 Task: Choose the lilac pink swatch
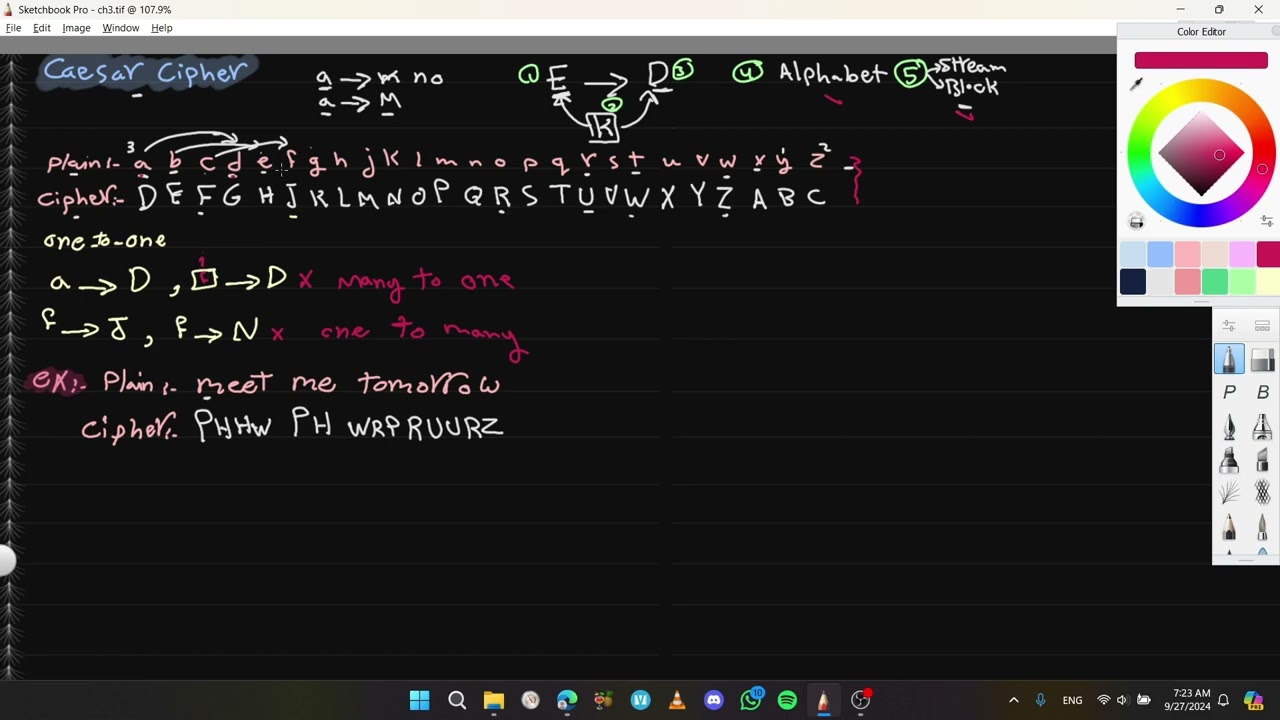coord(1241,254)
